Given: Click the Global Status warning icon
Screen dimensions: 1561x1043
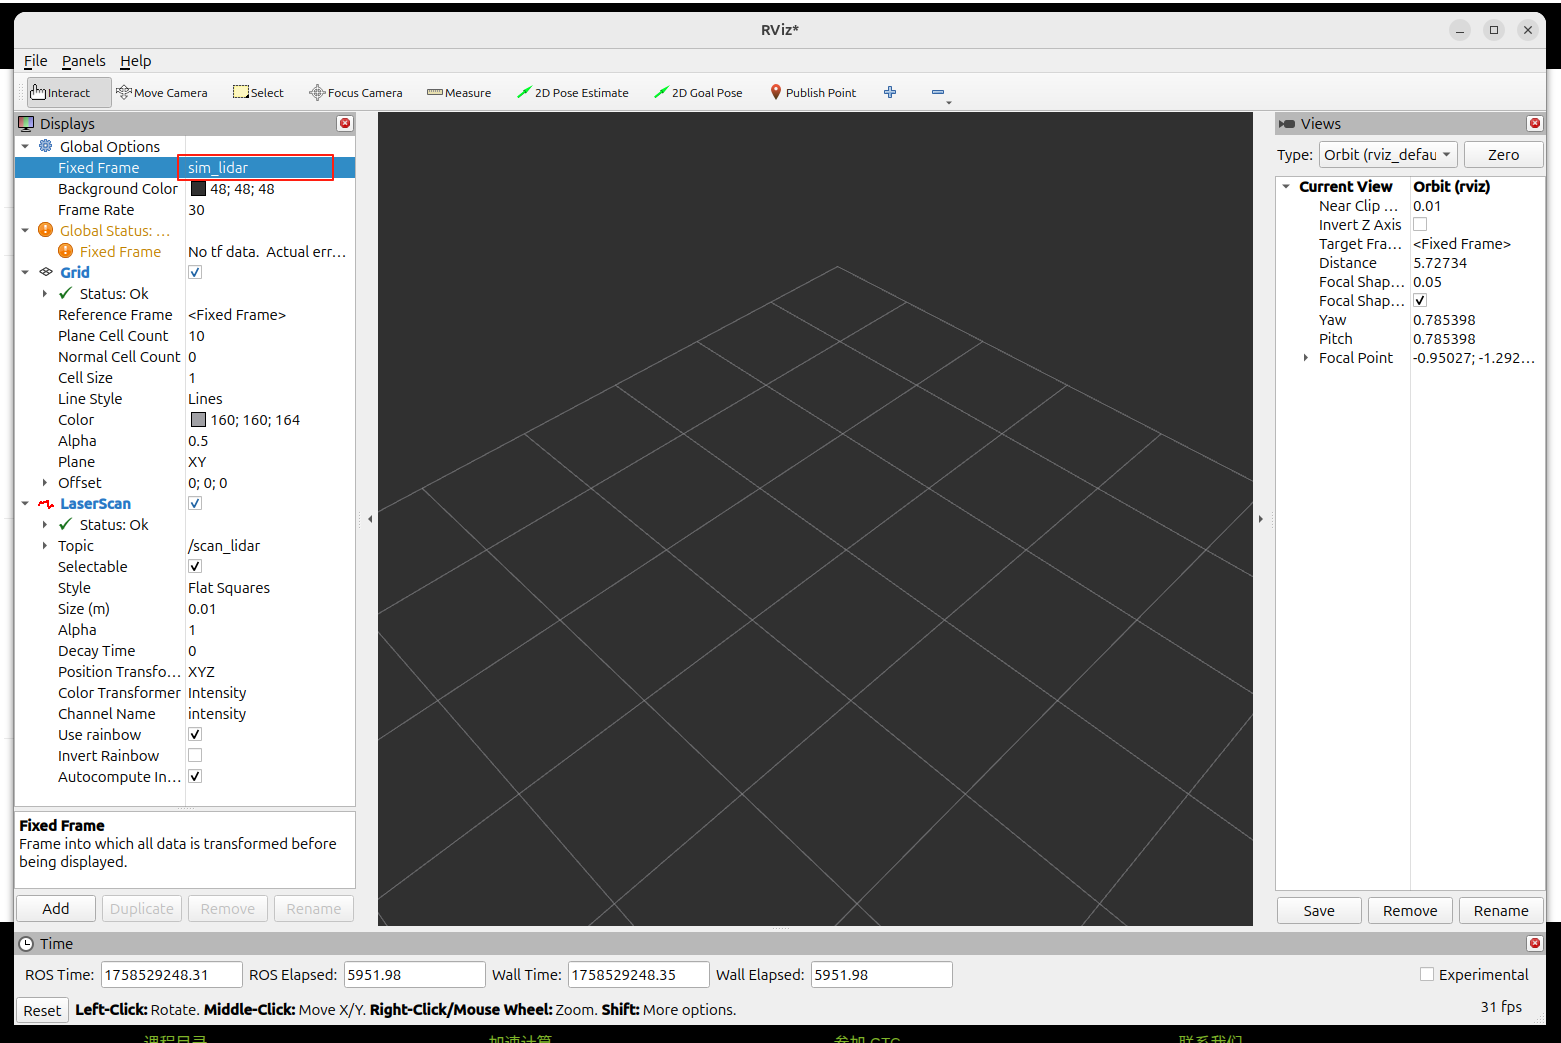Looking at the screenshot, I should pyautogui.click(x=46, y=230).
